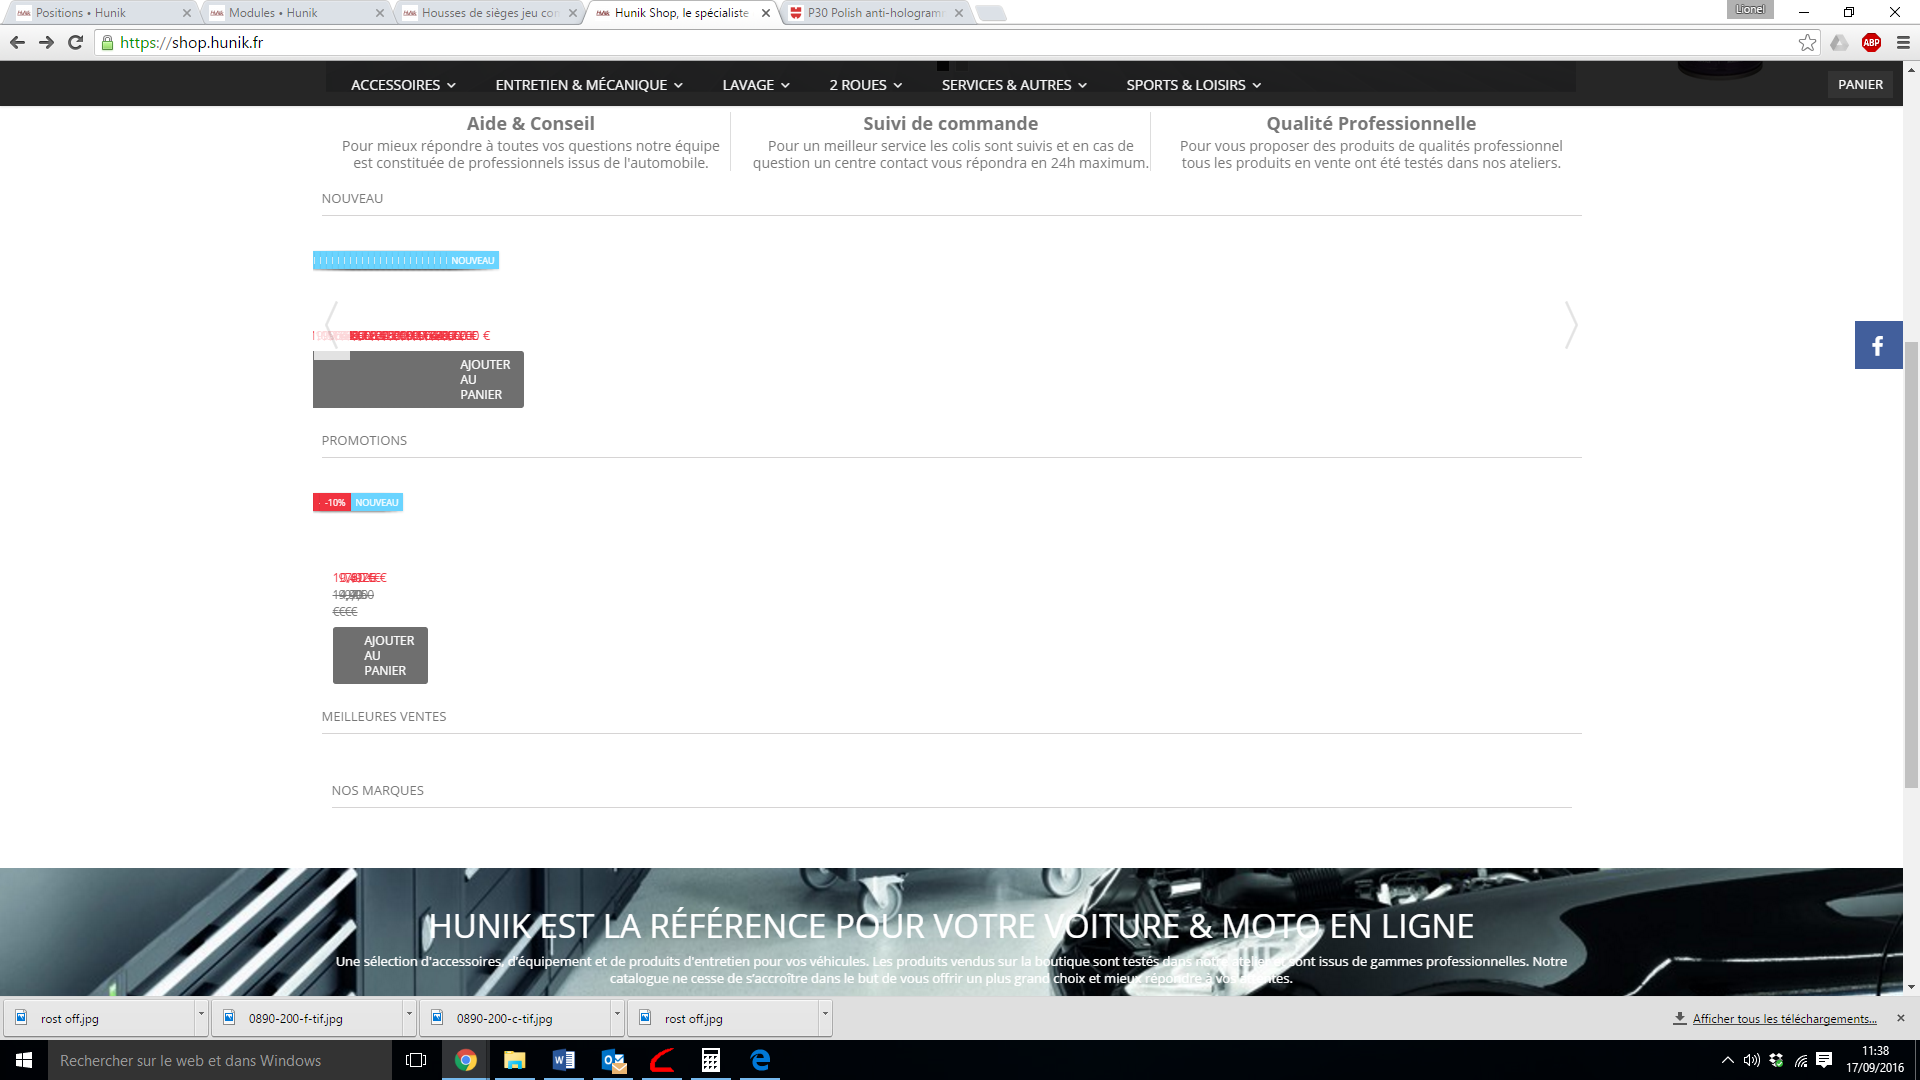Expand the SPORTS & LOISIRS menu
1920x1080 pixels.
[x=1194, y=85]
